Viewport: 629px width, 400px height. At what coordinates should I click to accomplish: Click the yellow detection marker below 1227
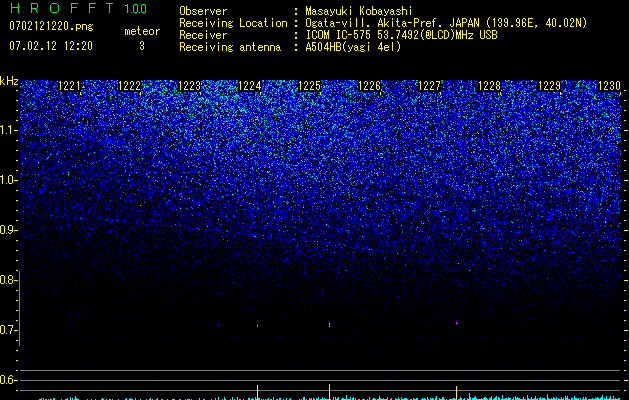point(457,392)
